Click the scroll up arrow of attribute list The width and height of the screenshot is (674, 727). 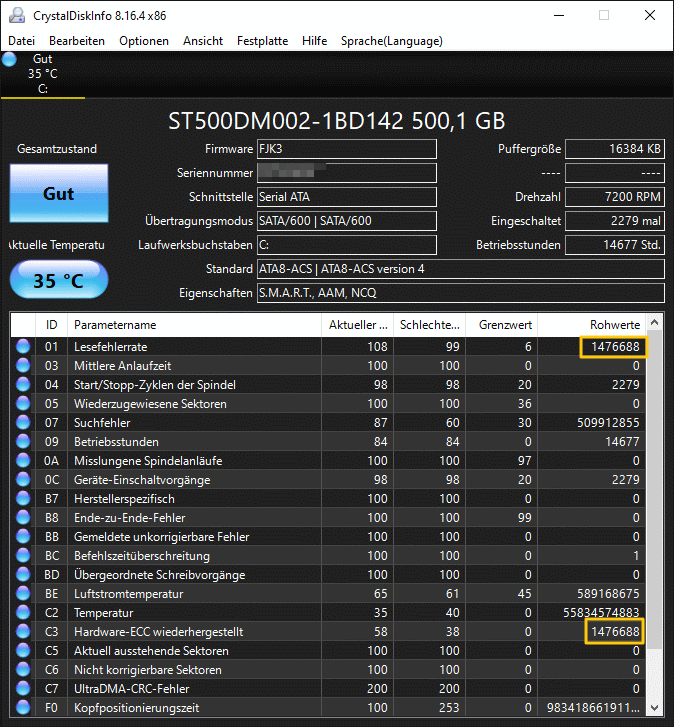(655, 322)
